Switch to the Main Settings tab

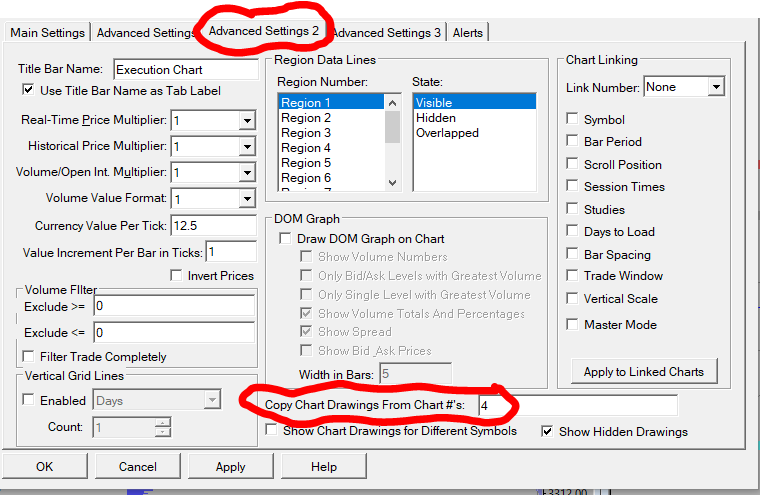[47, 33]
